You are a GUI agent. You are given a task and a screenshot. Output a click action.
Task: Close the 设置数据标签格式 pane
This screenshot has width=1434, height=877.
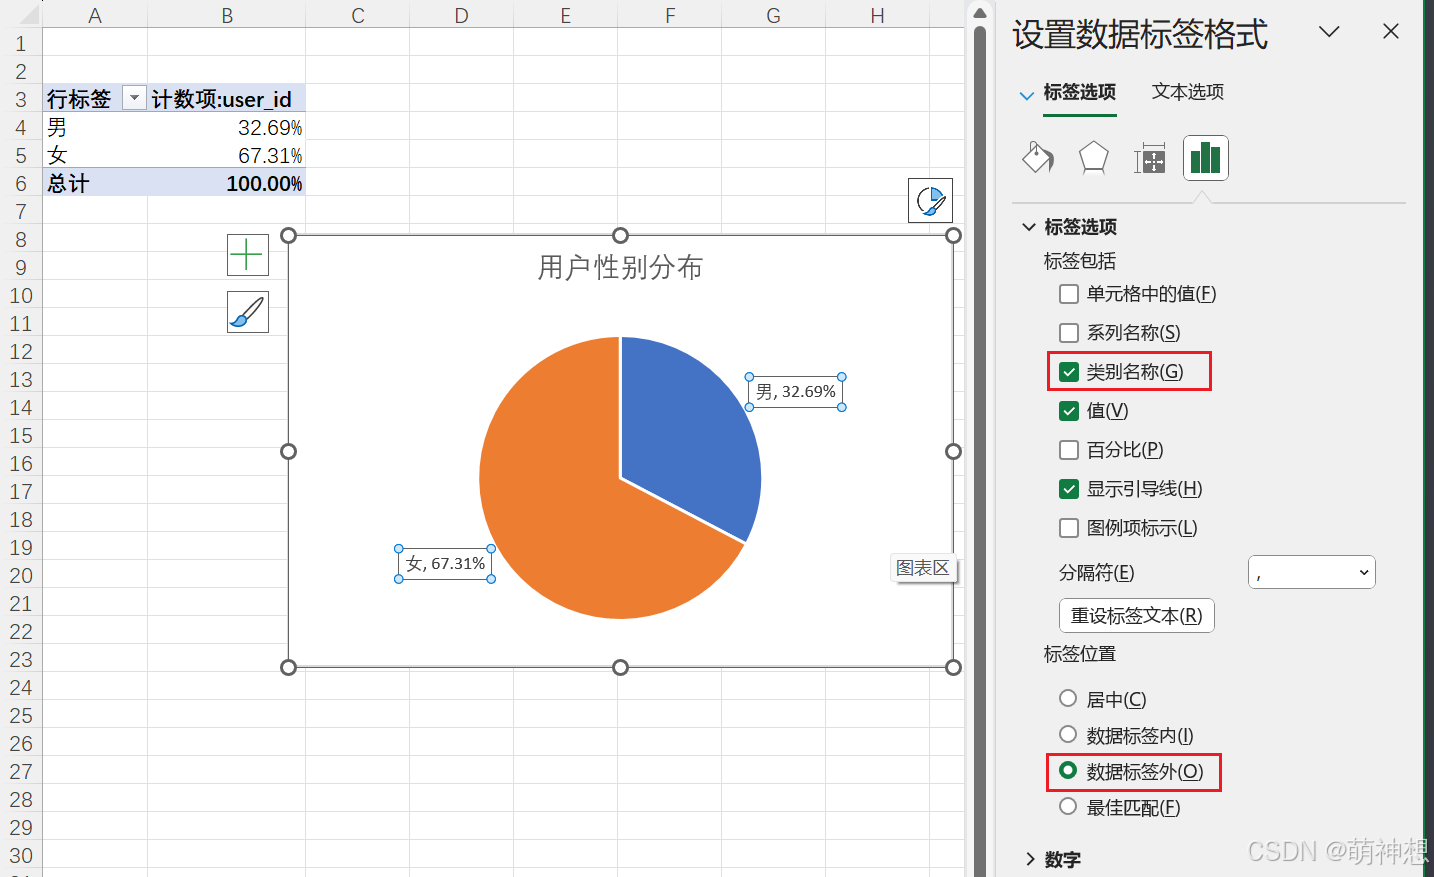(1391, 32)
